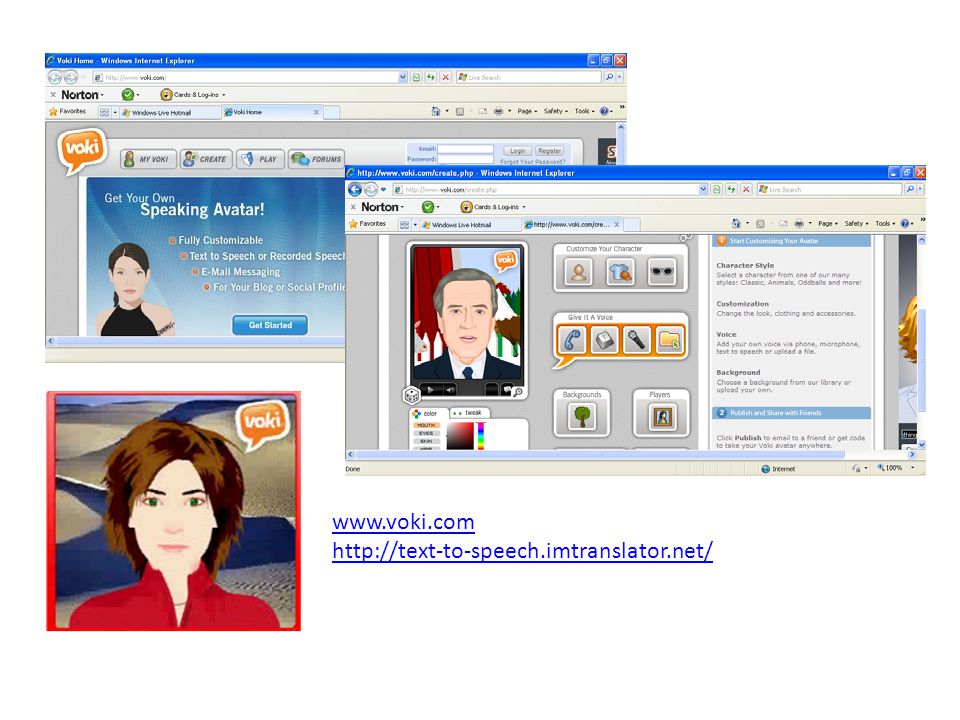Click the Email input field on Voki Home
Screen dimensions: 960x720
465,149
